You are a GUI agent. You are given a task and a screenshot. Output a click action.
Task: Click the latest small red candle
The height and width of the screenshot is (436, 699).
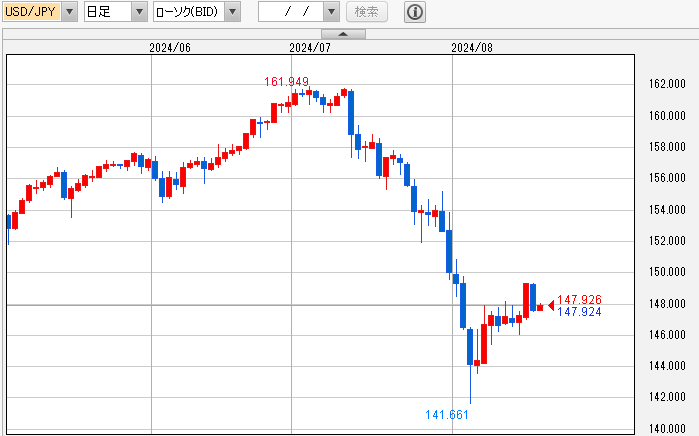pos(540,307)
